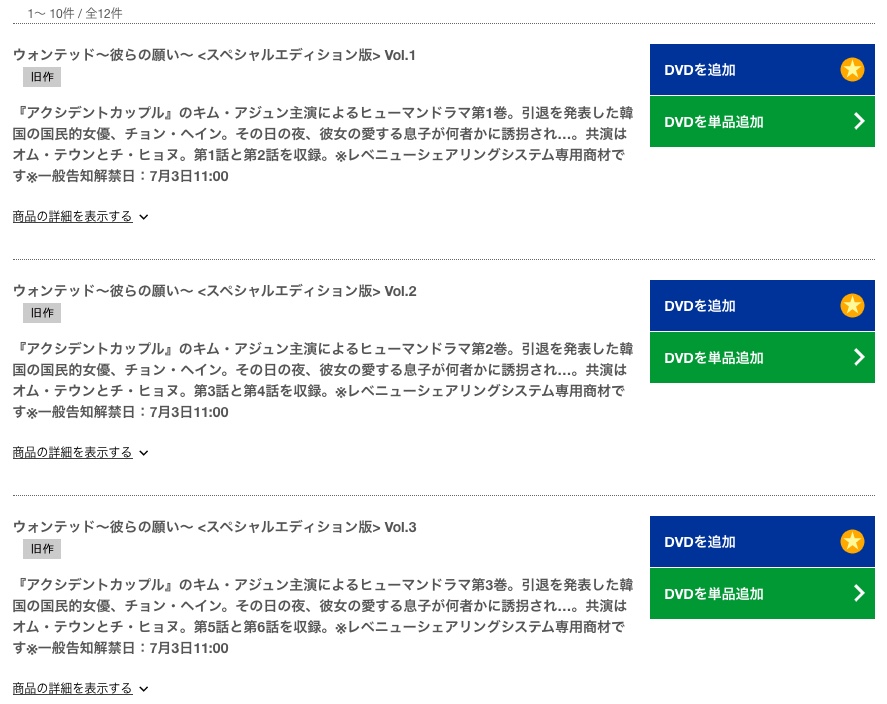
Task: Click the star icon on Vol.1's DVDを追加
Action: (852, 70)
